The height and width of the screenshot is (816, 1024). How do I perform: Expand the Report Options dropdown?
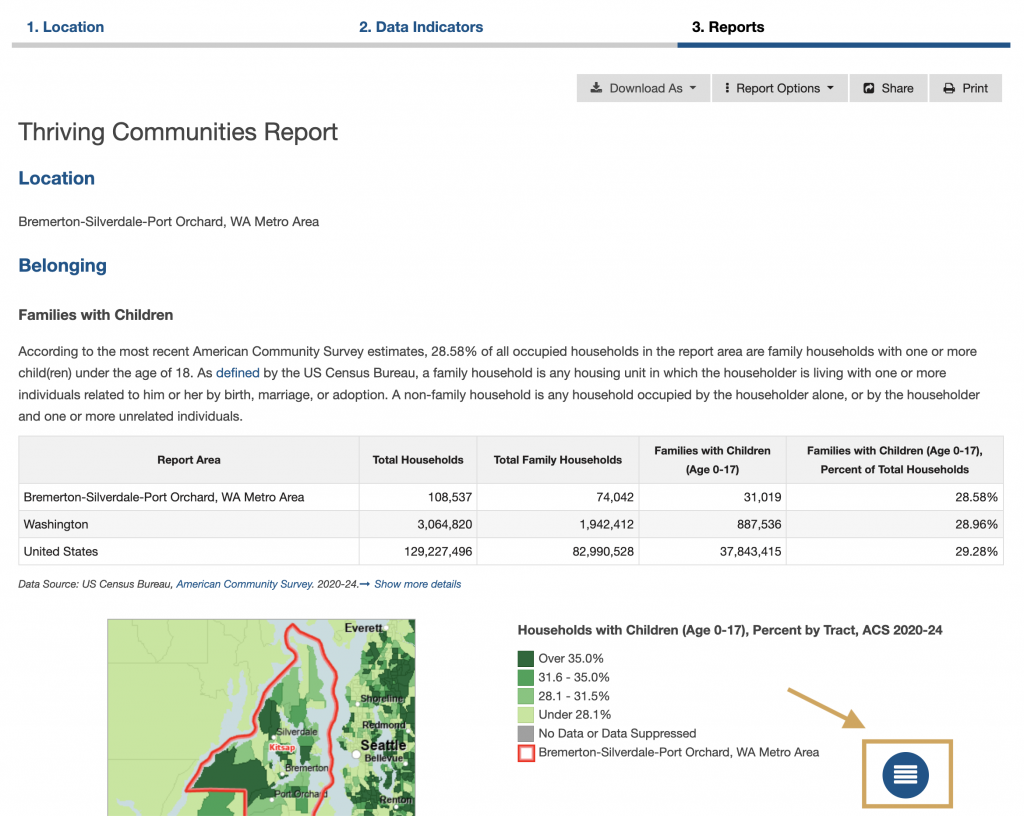[780, 88]
